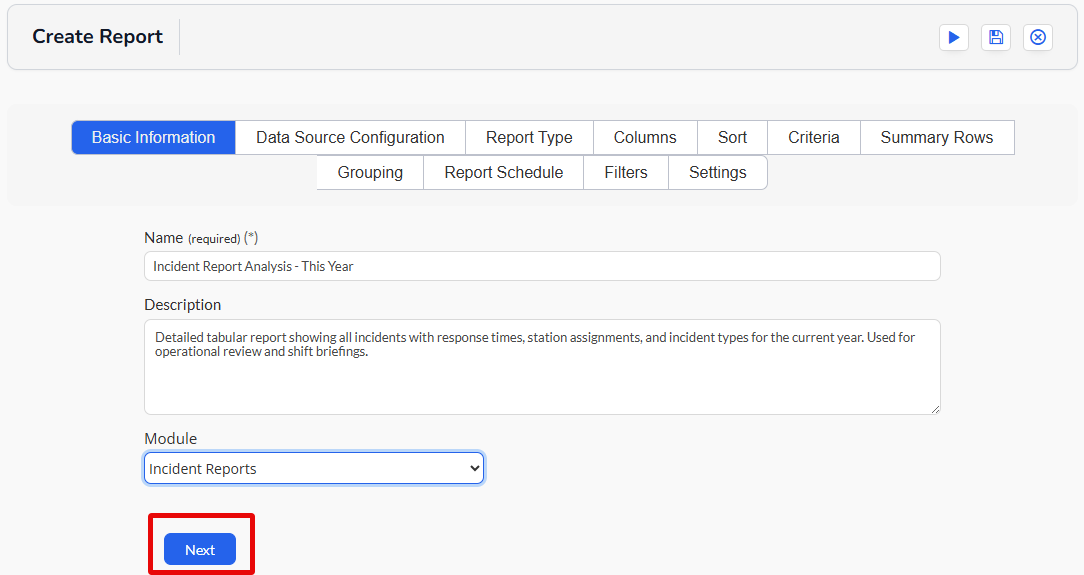Image resolution: width=1084 pixels, height=575 pixels.
Task: Select the Basic Information tab
Action: 153,138
